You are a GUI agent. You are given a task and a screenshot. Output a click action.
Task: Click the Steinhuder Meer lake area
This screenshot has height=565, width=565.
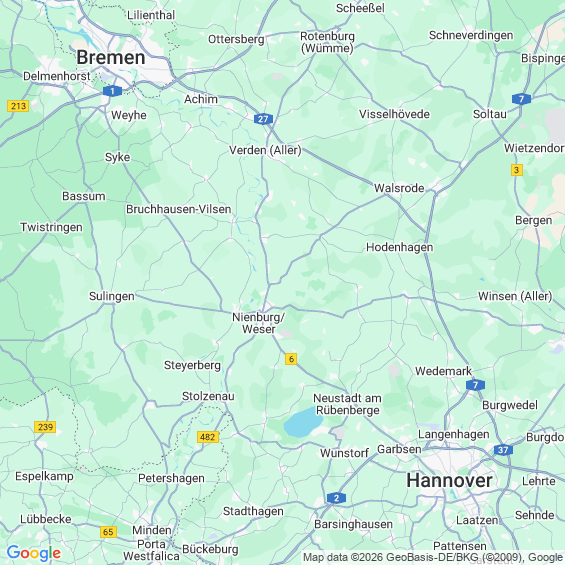click(303, 422)
